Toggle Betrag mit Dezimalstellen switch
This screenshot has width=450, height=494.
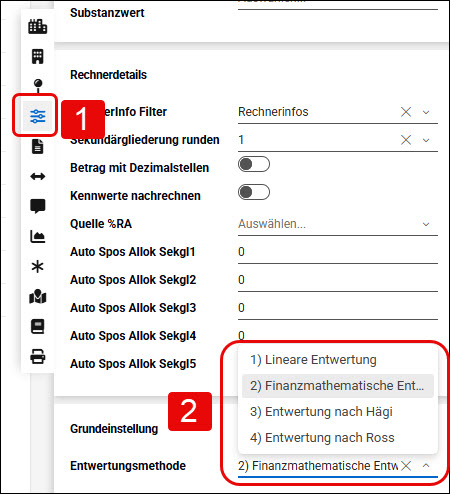click(x=254, y=164)
